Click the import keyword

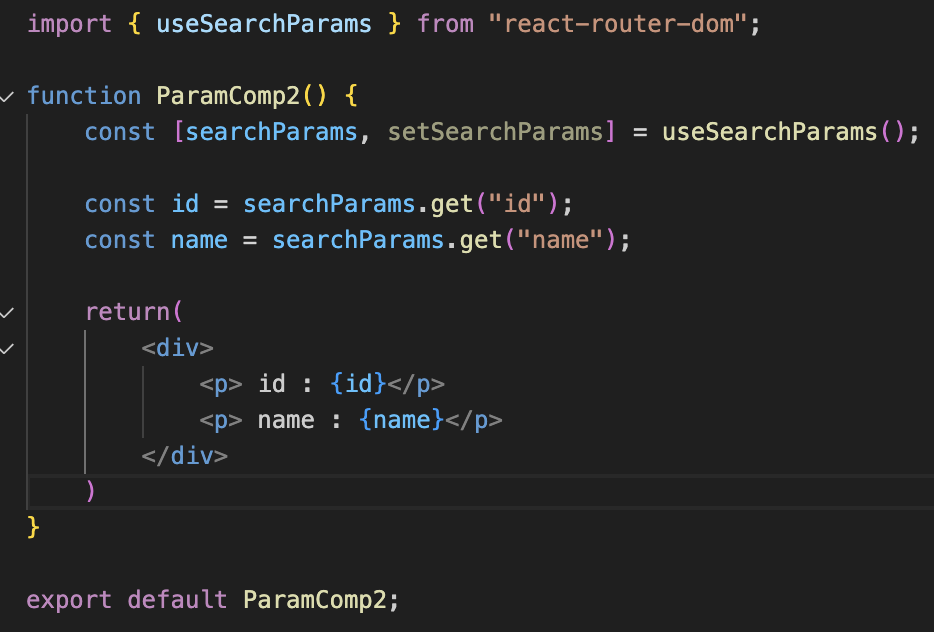pos(69,24)
